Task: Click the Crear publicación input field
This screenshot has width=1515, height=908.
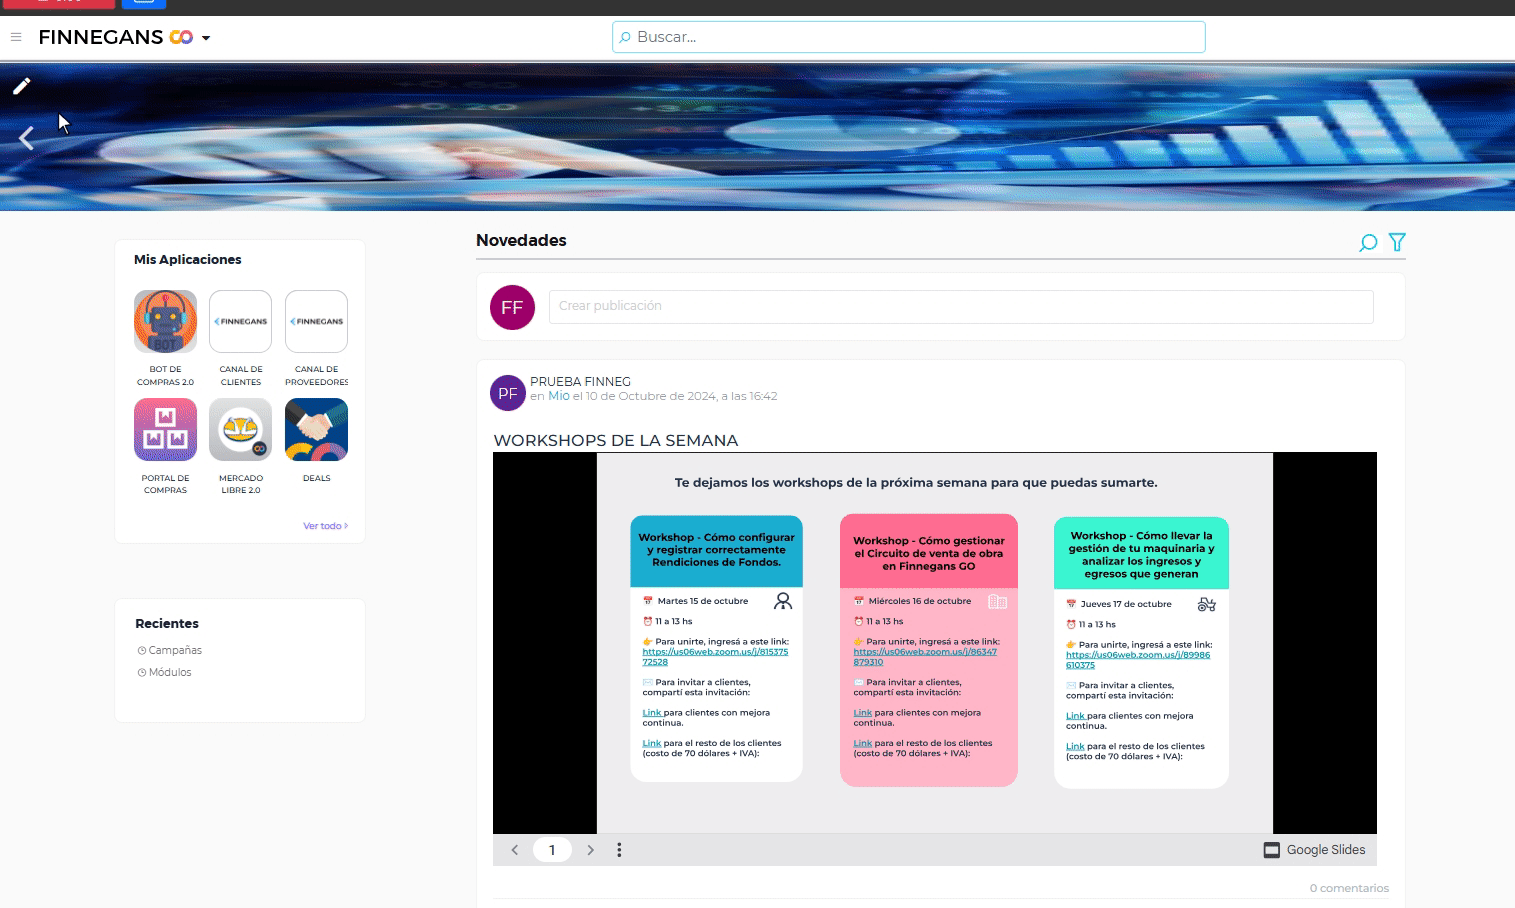Action: click(960, 306)
